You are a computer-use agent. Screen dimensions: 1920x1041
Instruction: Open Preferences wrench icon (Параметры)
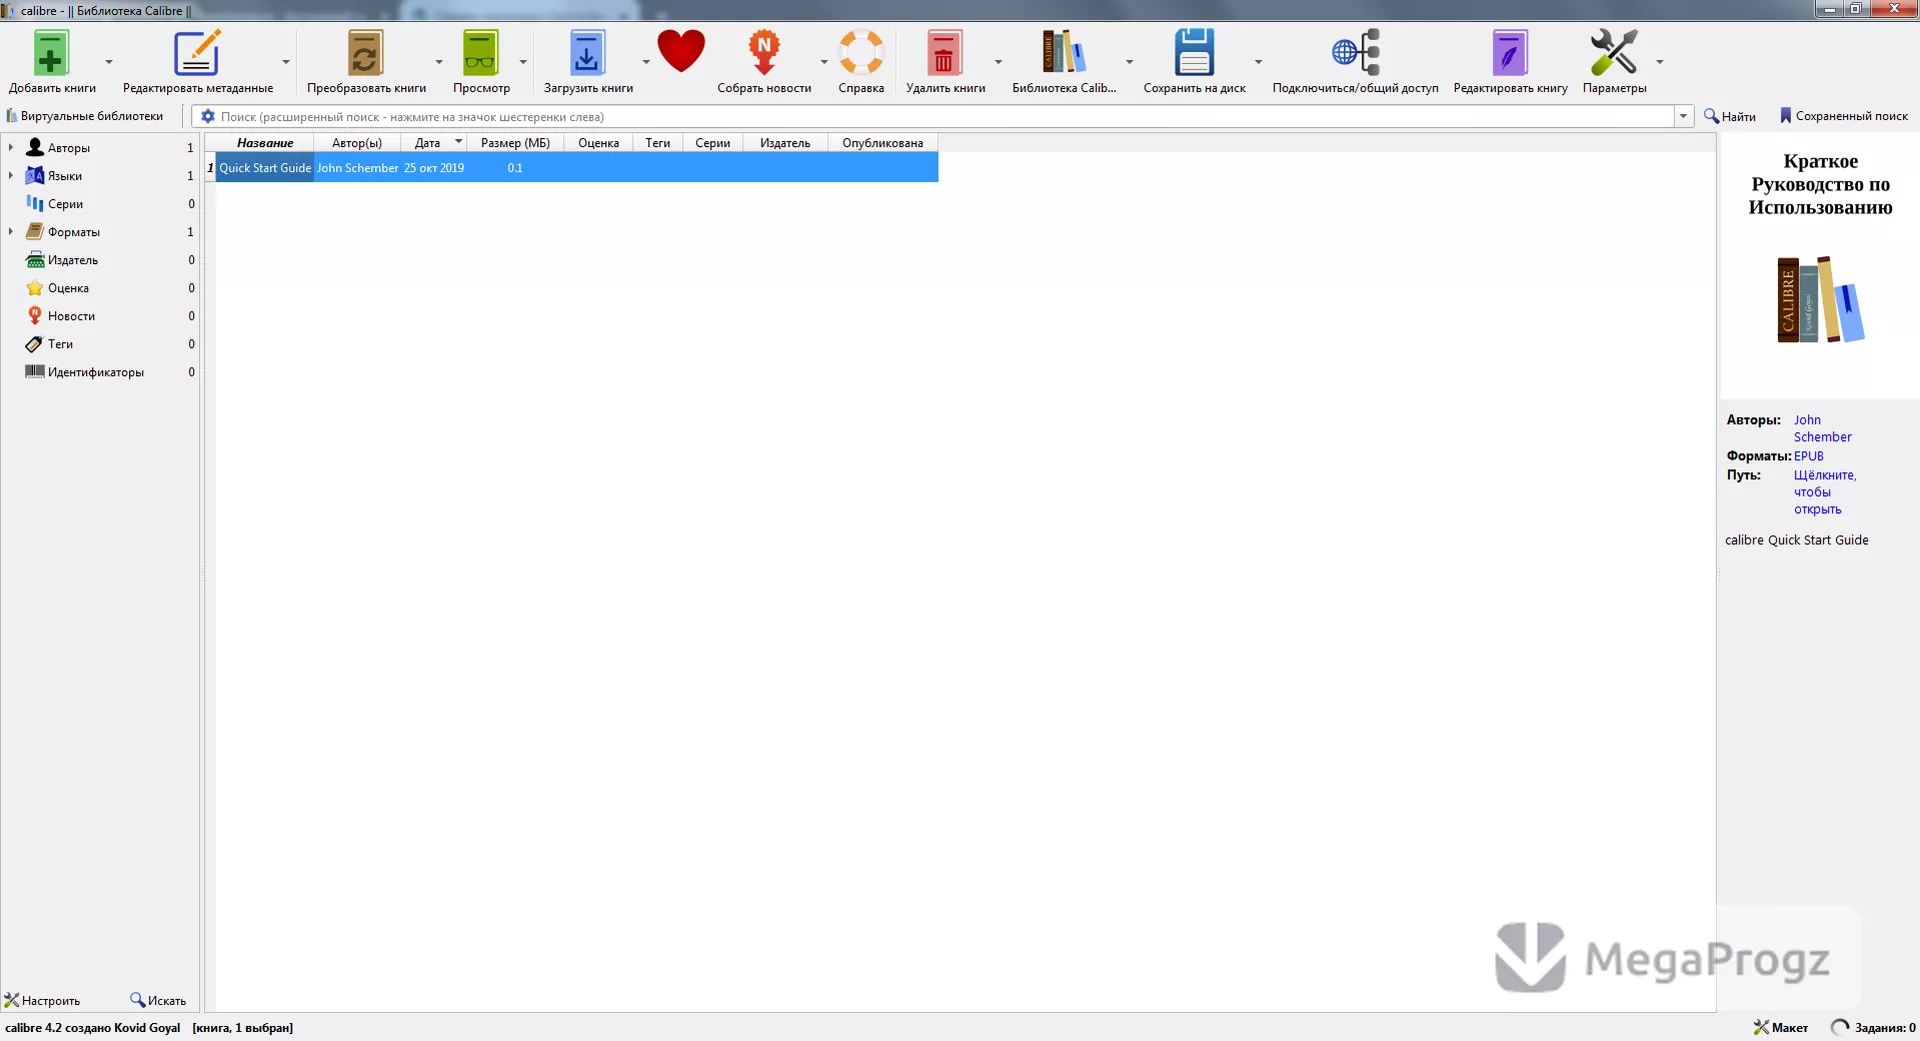coord(1613,54)
